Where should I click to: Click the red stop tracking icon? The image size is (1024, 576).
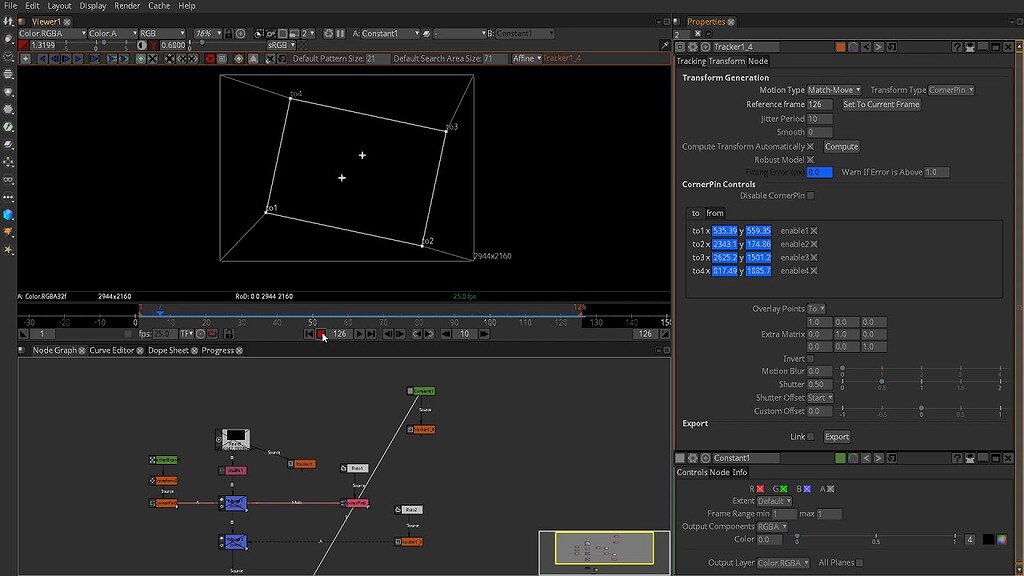[210, 59]
